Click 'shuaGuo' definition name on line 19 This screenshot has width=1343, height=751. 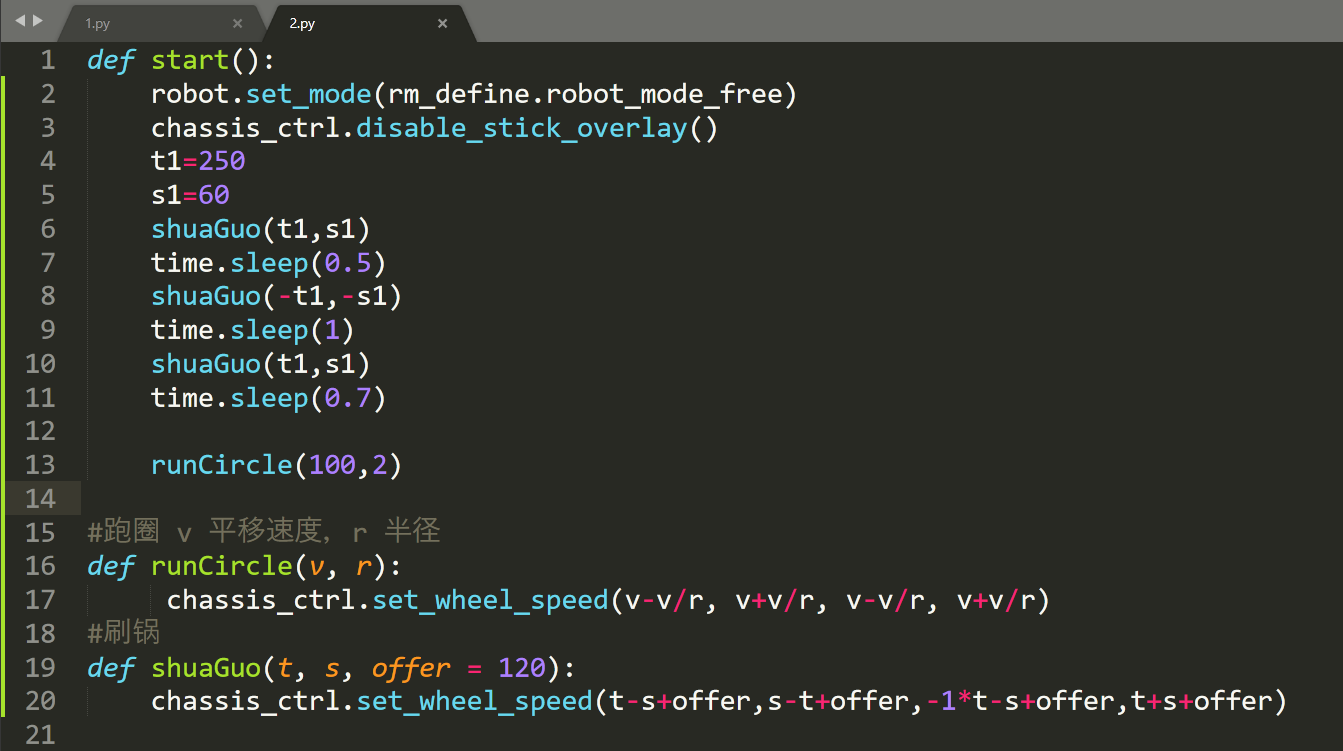(x=206, y=667)
